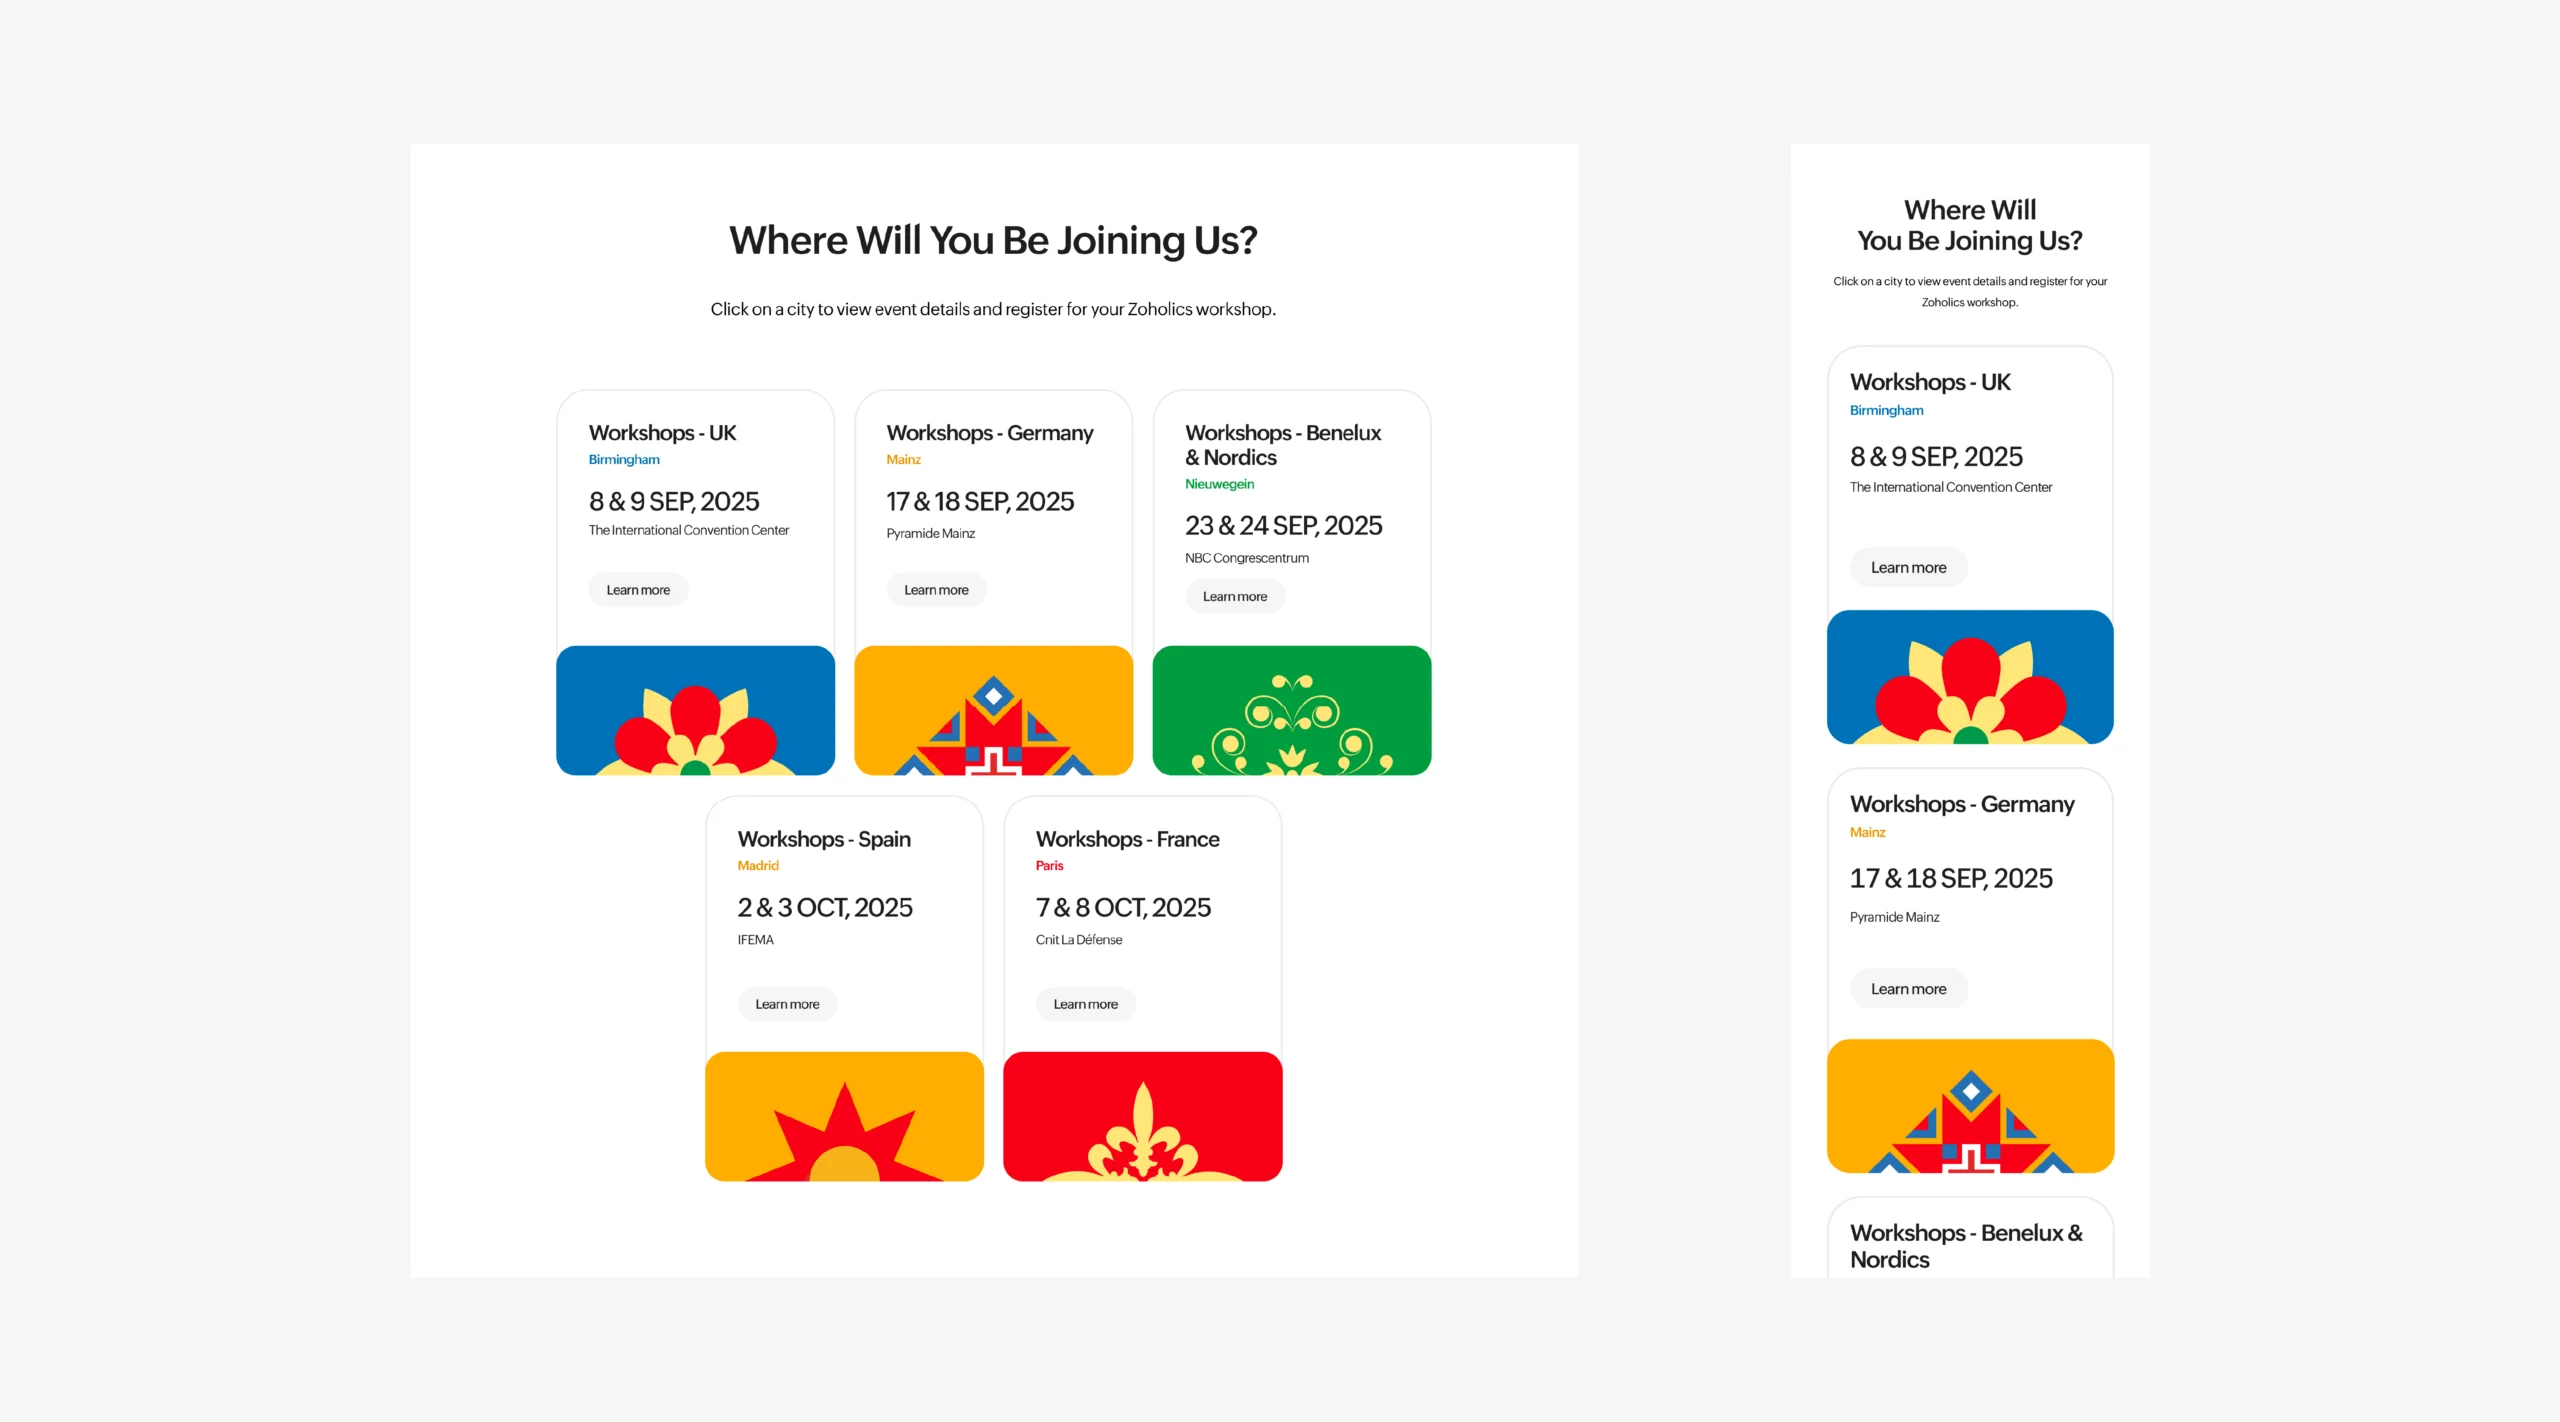This screenshot has width=2560, height=1422.
Task: Click the mobile Workshops - Benelux & Nordics title
Action: (x=1966, y=1246)
